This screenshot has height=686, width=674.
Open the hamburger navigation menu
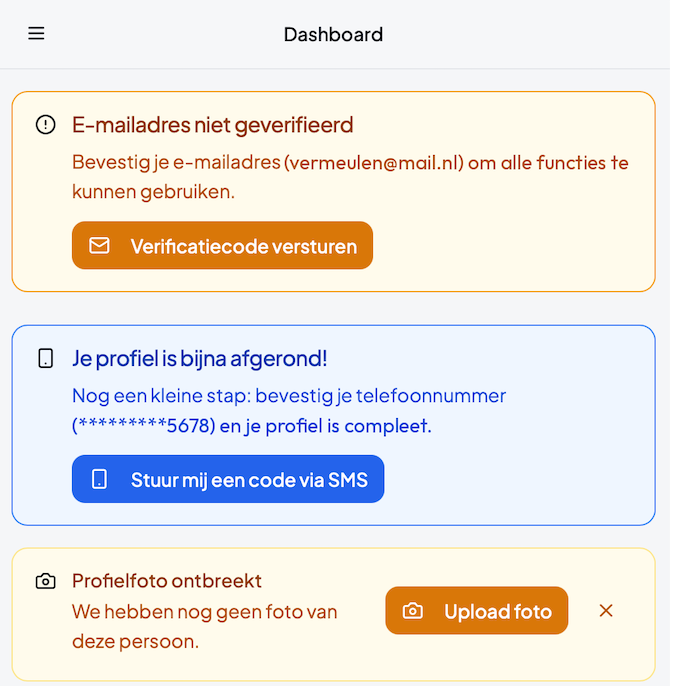pos(36,34)
